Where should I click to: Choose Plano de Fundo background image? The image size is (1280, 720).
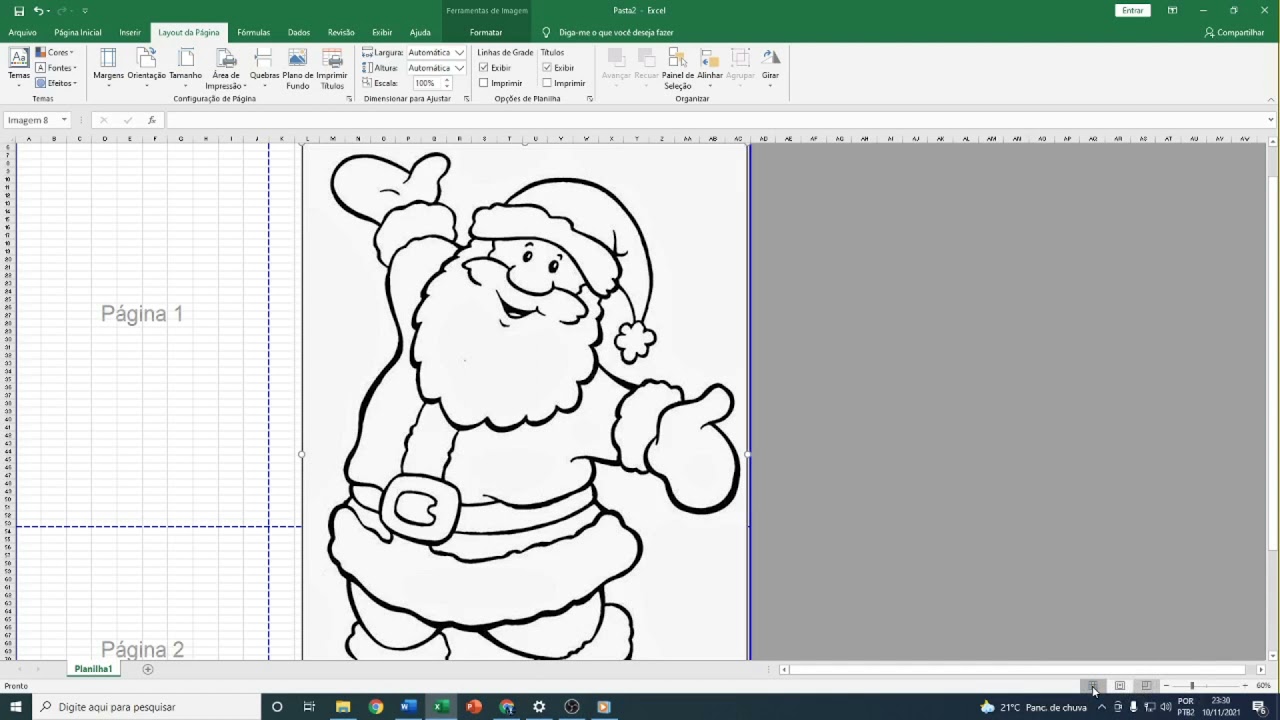point(298,68)
